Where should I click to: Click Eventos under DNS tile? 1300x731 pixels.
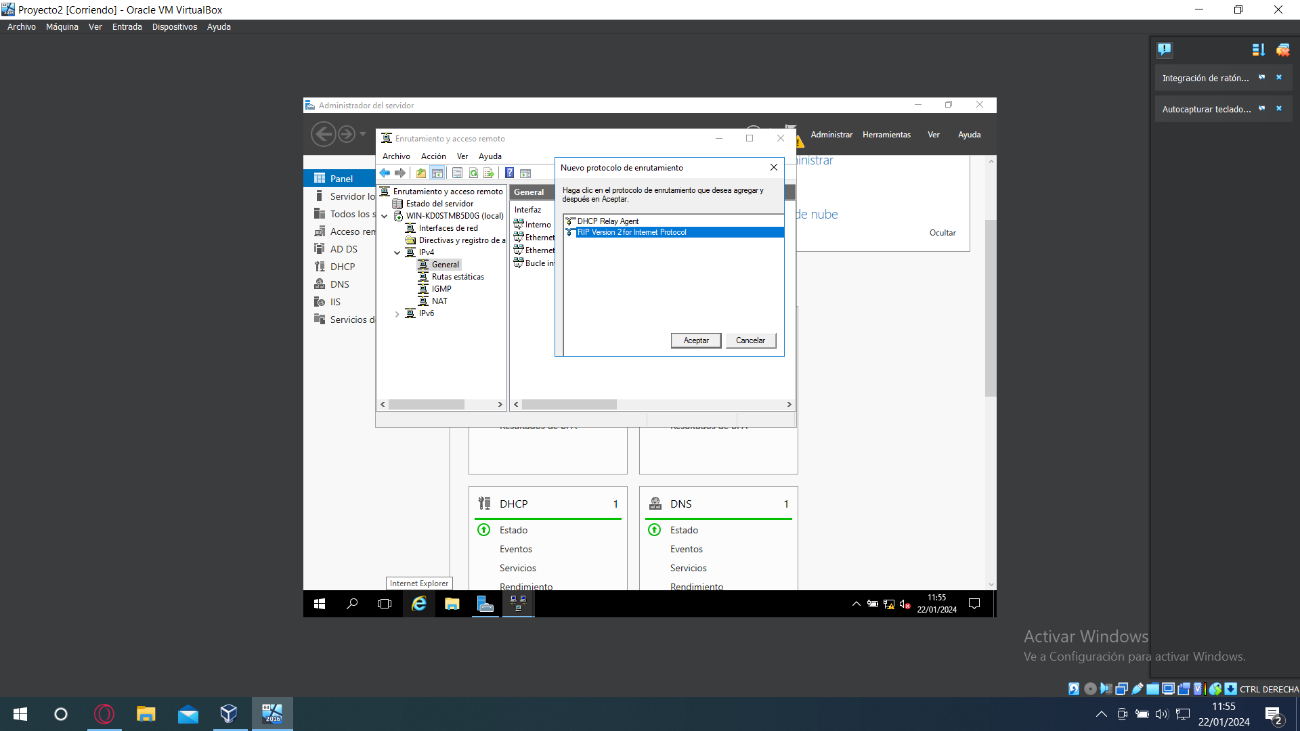(686, 549)
